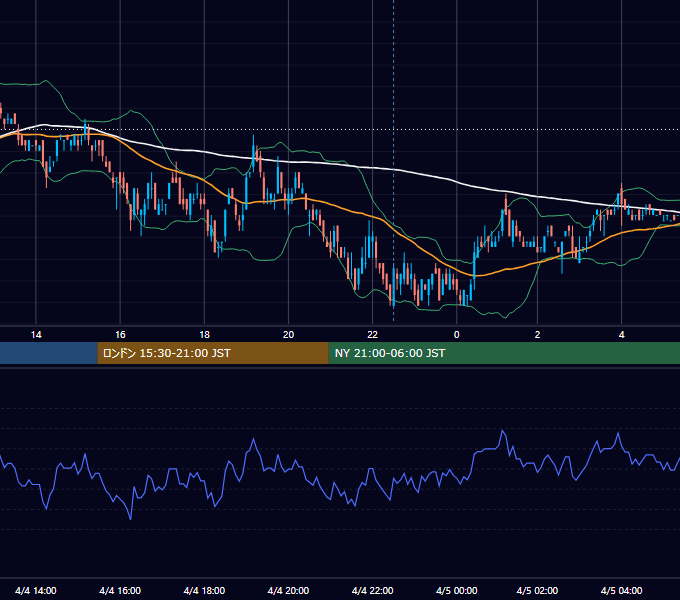This screenshot has height=600, width=680.
Task: Click the "4/5 02:00" bottom axis label
Action: coord(537,590)
